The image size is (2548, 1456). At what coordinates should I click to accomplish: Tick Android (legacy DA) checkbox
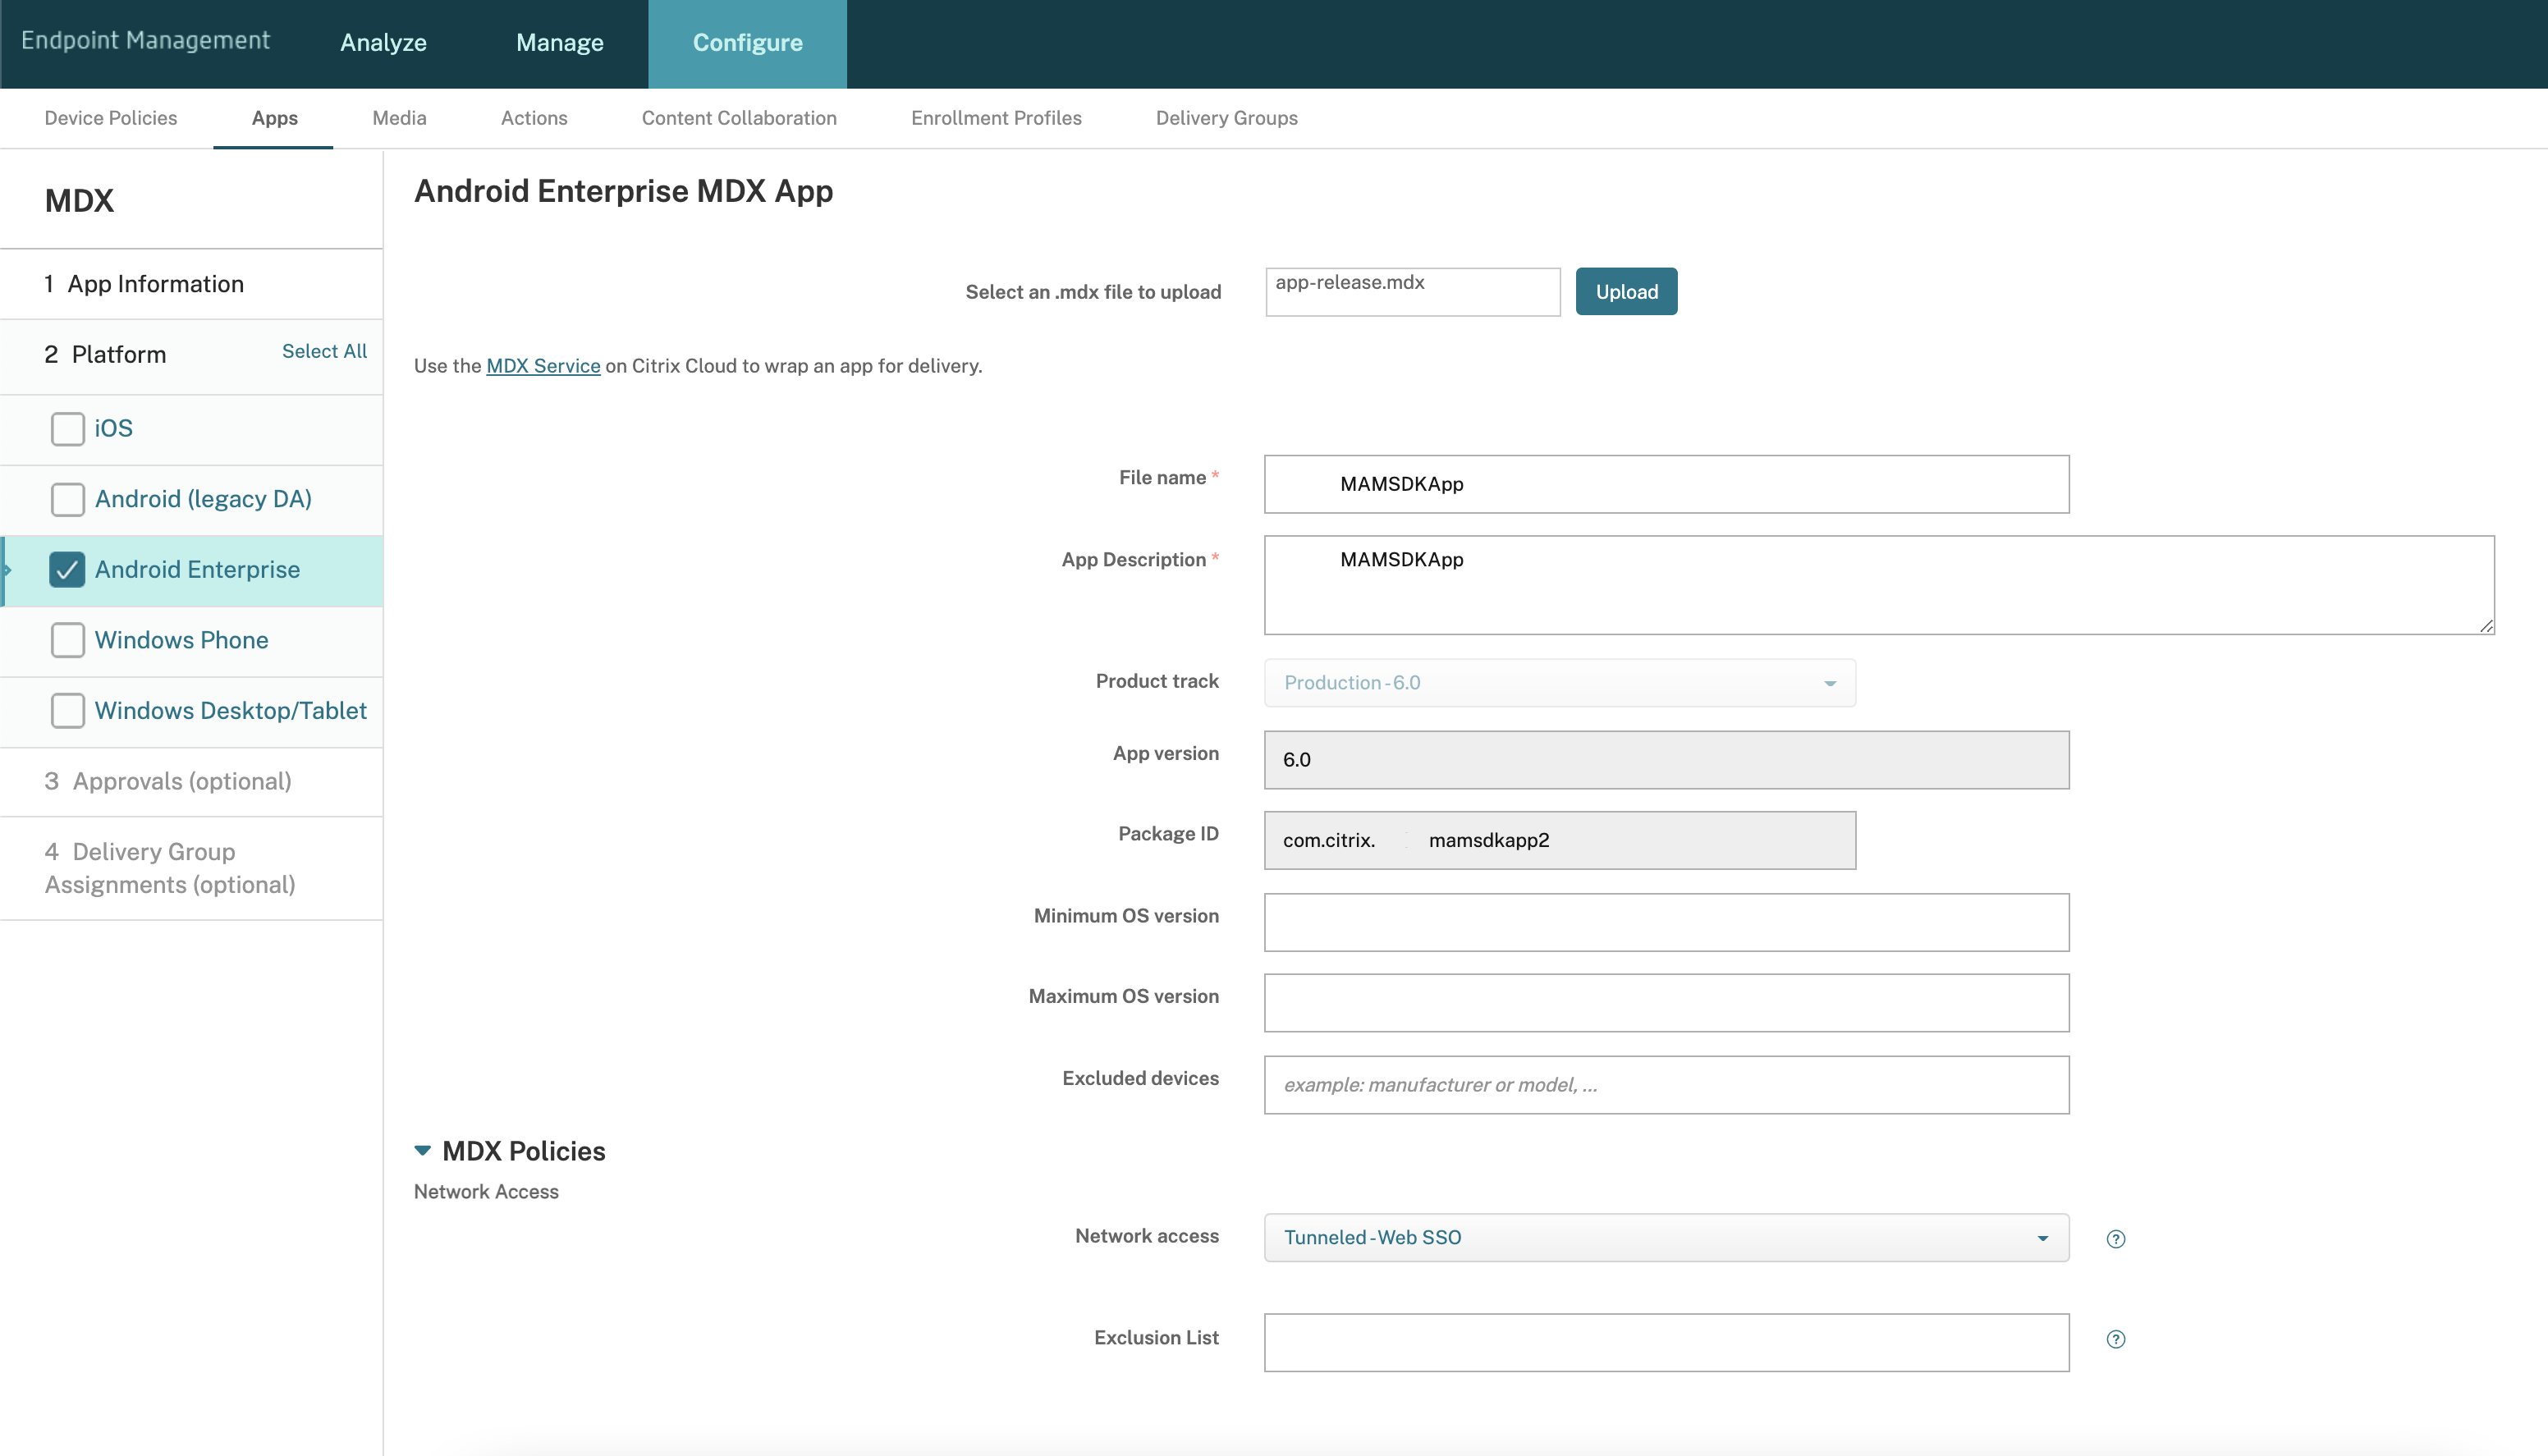tap(67, 499)
